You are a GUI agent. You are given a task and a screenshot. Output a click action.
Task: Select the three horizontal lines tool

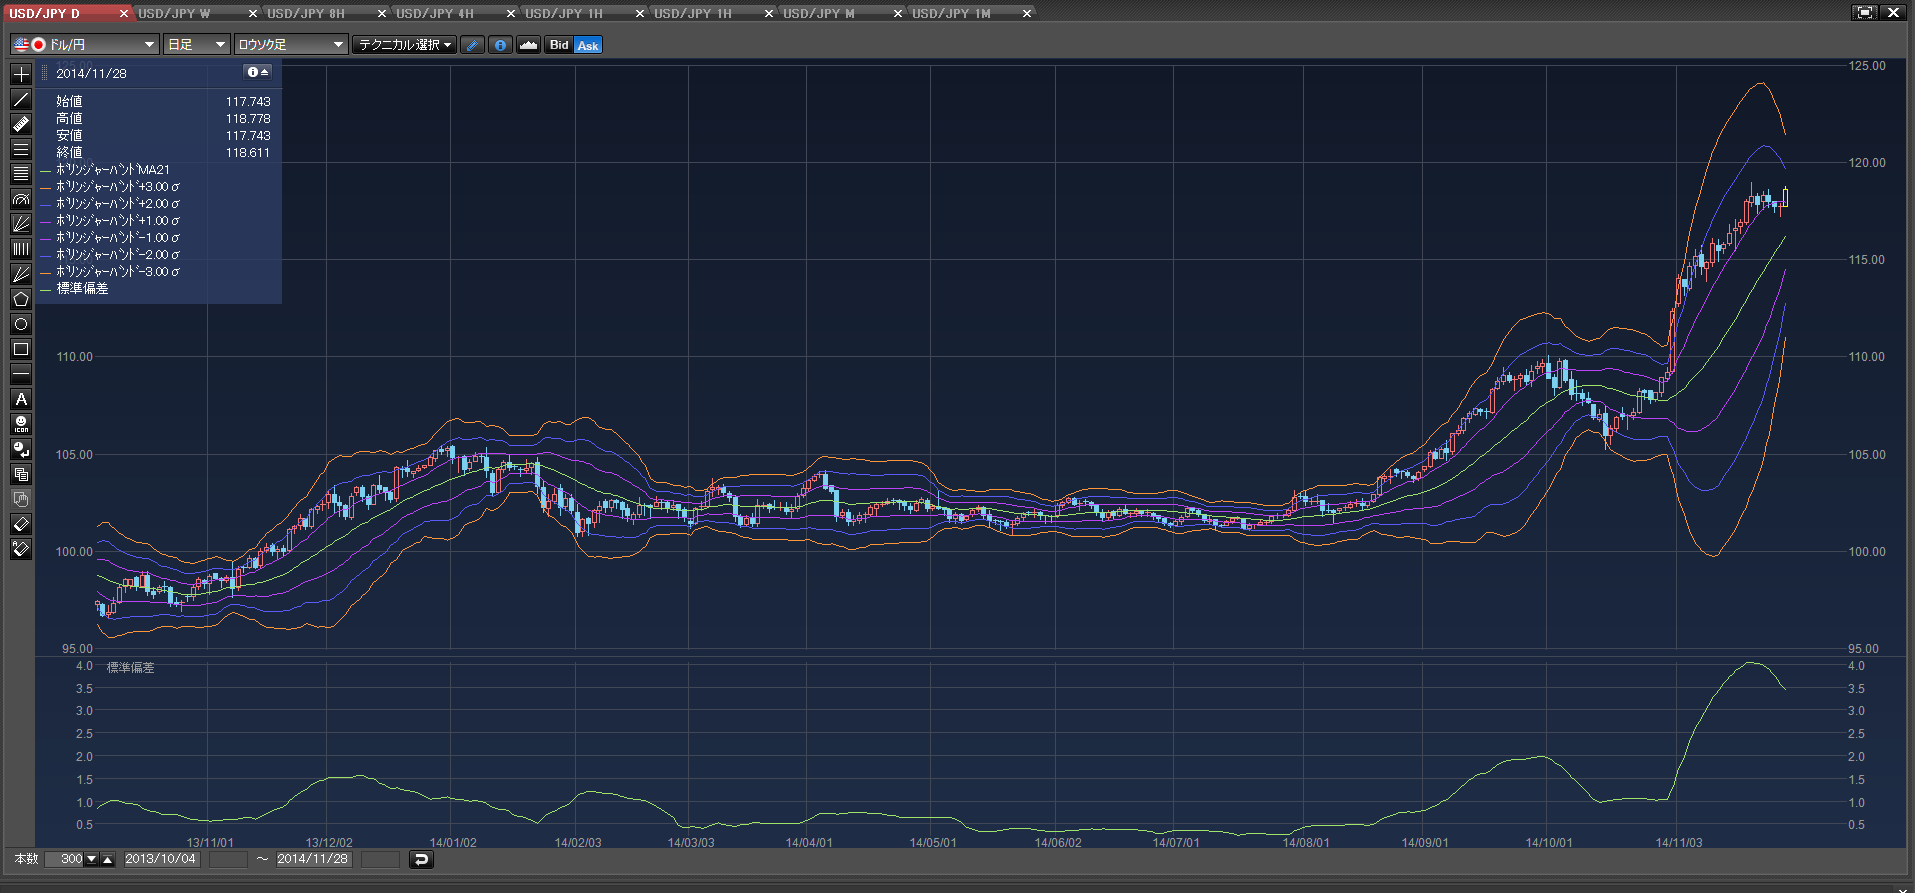pyautogui.click(x=21, y=149)
